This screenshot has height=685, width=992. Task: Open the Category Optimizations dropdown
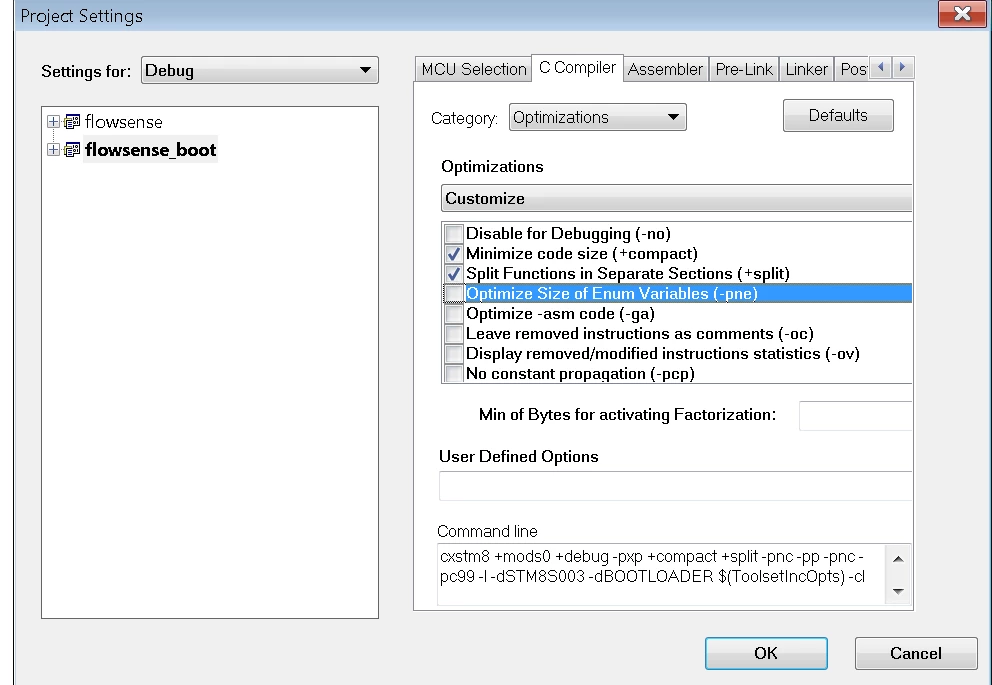click(597, 117)
